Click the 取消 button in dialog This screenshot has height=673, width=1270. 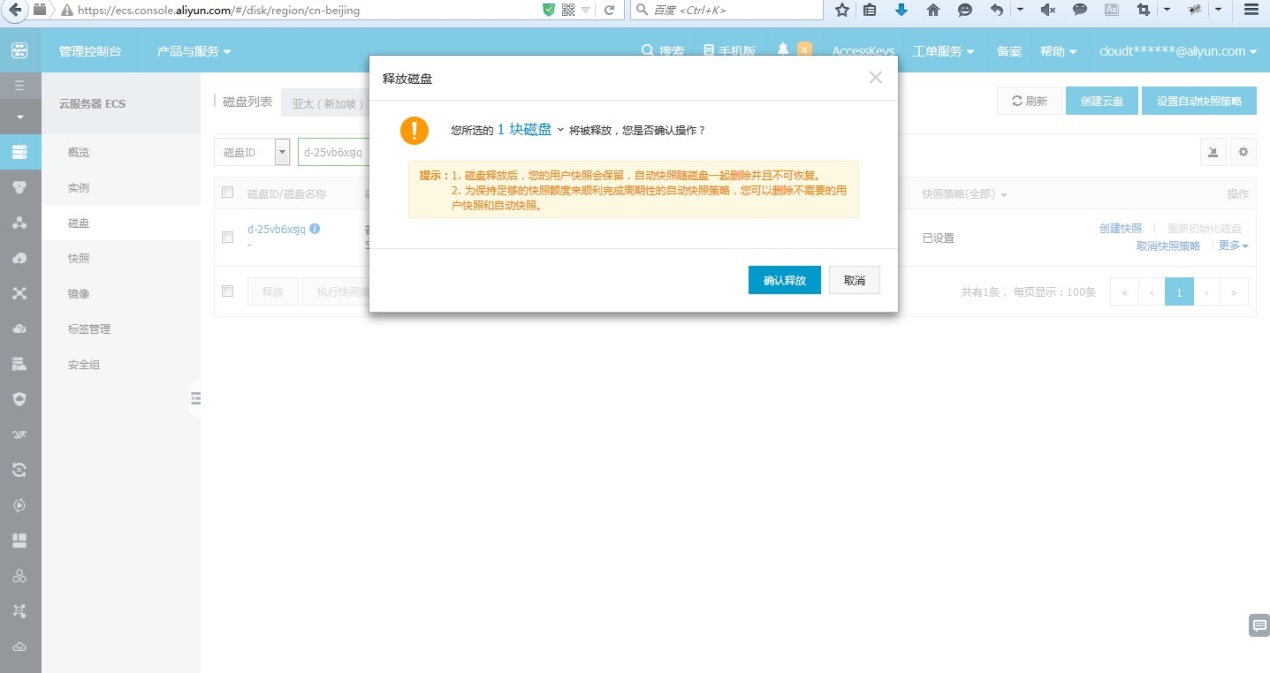[854, 280]
